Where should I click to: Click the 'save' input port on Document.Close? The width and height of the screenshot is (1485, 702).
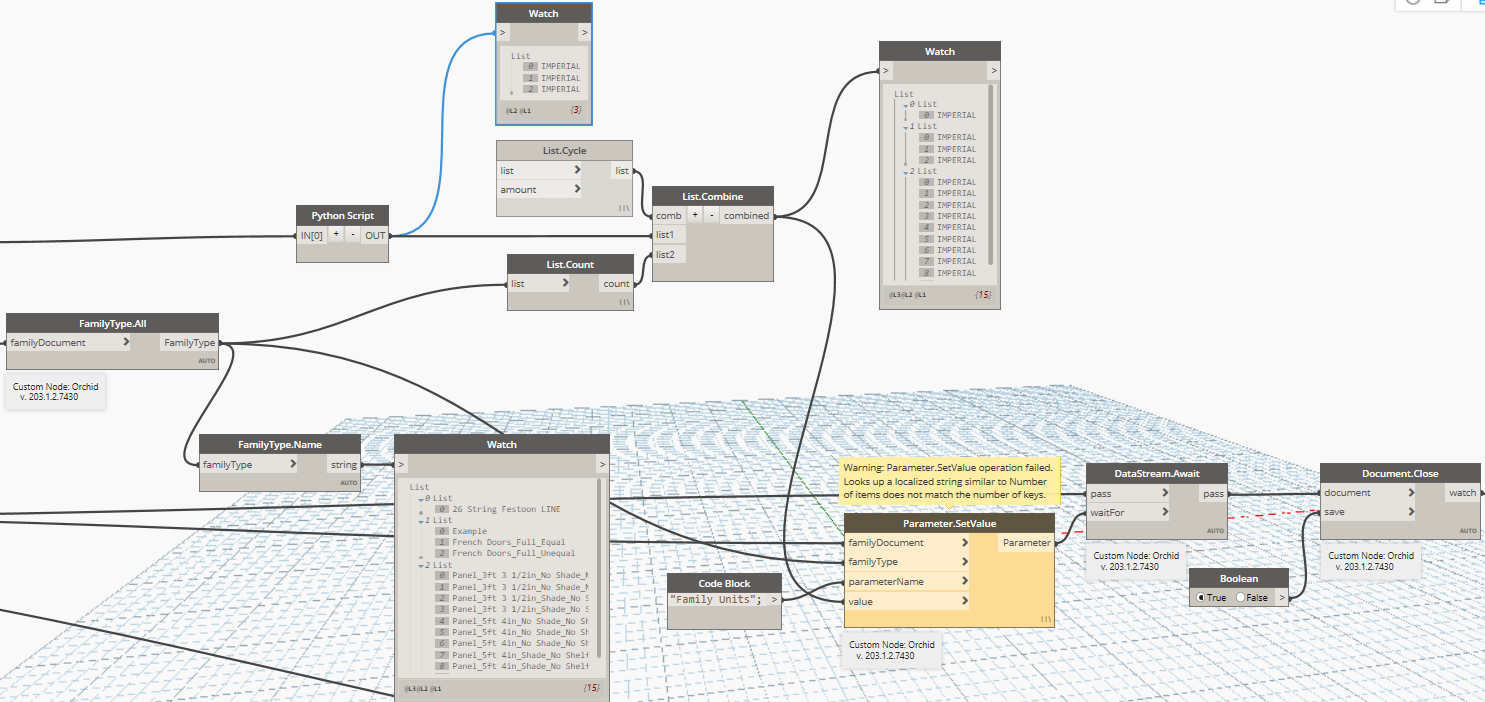(1369, 511)
